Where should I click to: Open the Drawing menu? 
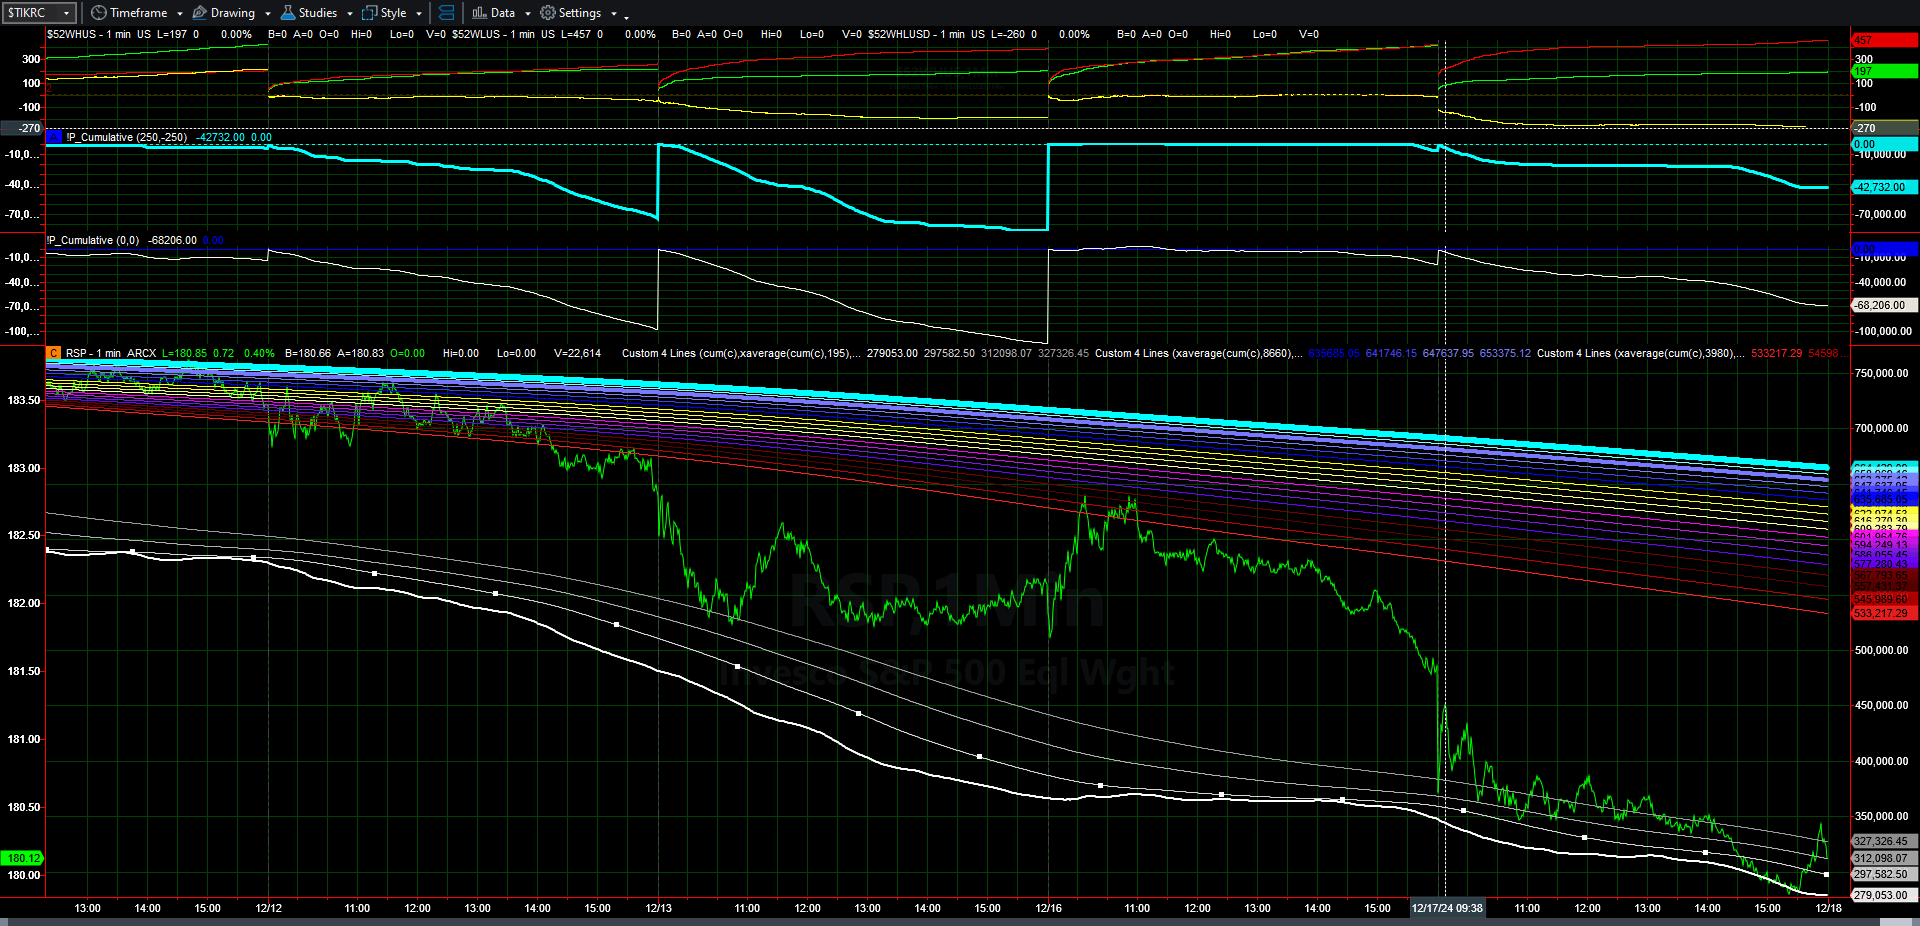232,13
